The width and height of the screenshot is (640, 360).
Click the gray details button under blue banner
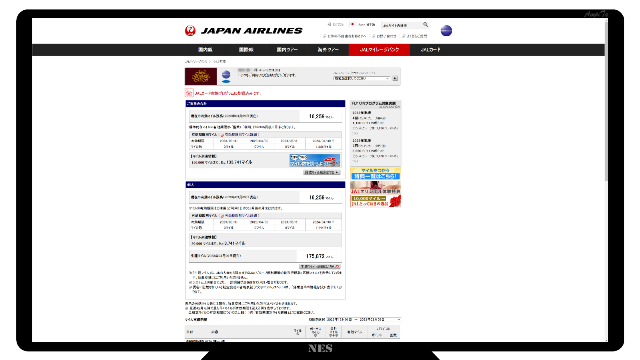[322, 173]
